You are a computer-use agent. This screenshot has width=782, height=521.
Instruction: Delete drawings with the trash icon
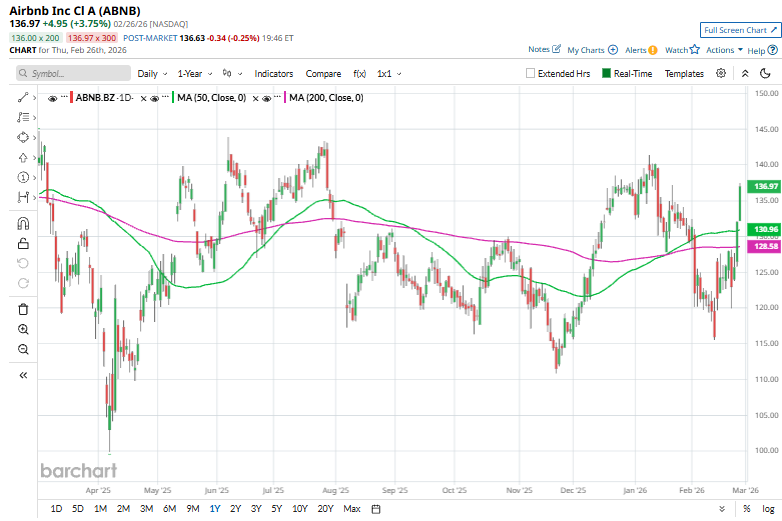pos(23,309)
